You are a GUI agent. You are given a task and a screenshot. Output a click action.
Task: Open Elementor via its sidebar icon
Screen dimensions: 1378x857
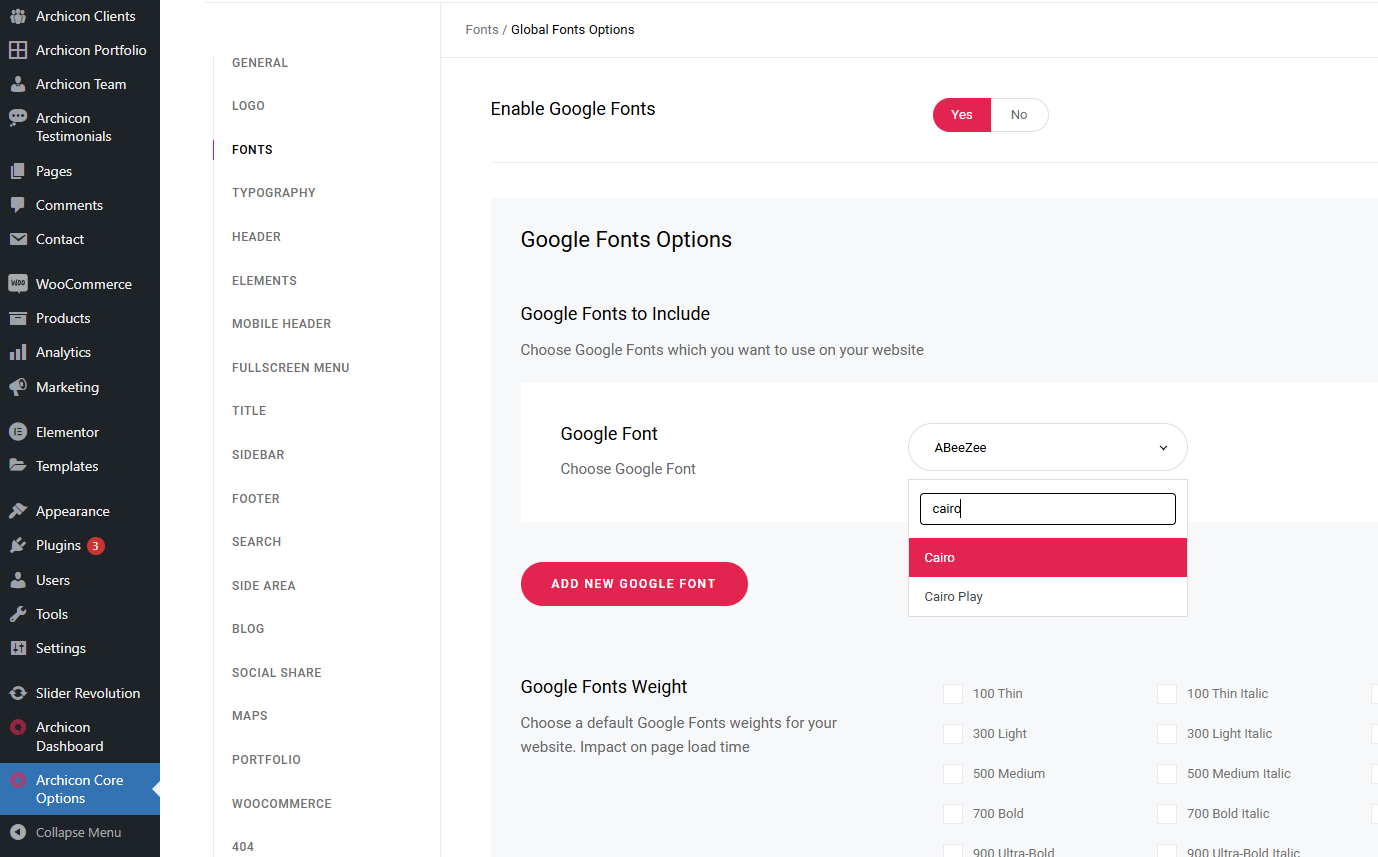18,432
